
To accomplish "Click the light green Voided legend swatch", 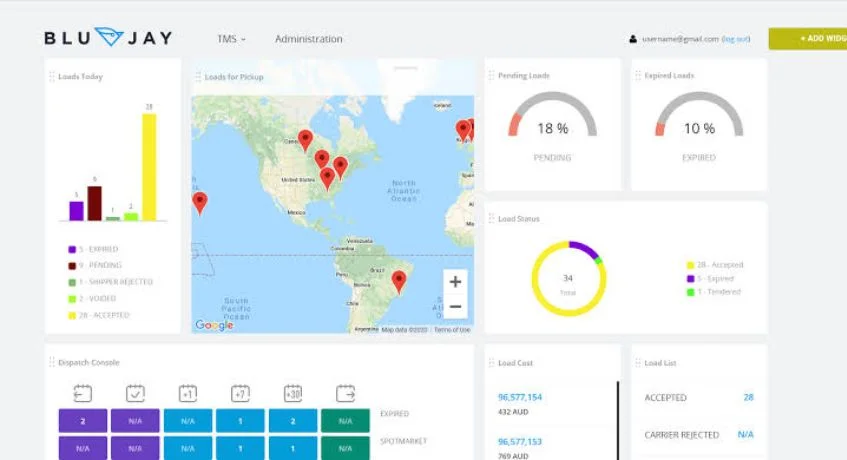I will [x=72, y=299].
